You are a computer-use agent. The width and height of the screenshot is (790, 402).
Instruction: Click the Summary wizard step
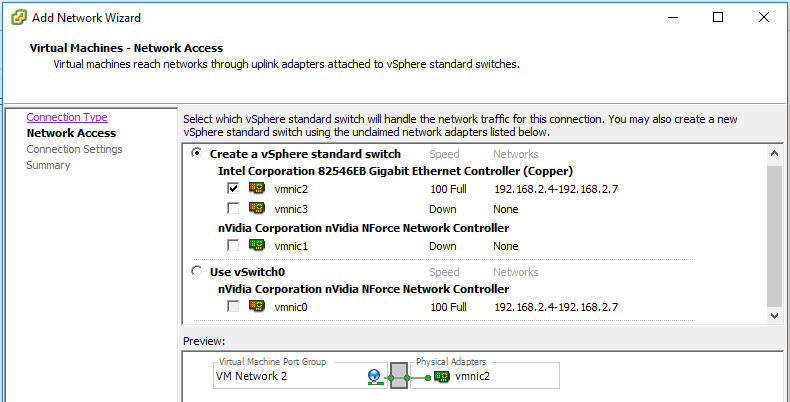point(48,165)
